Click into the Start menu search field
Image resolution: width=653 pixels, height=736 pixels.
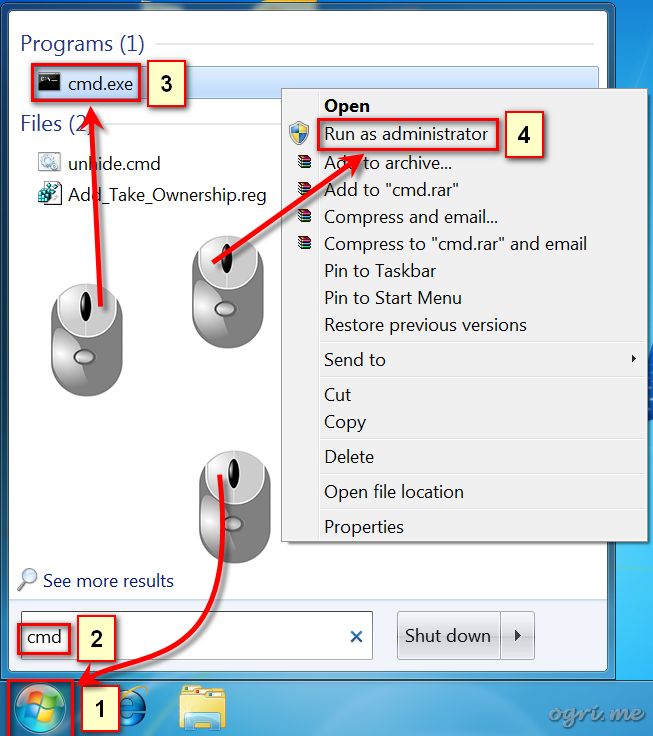[x=197, y=636]
